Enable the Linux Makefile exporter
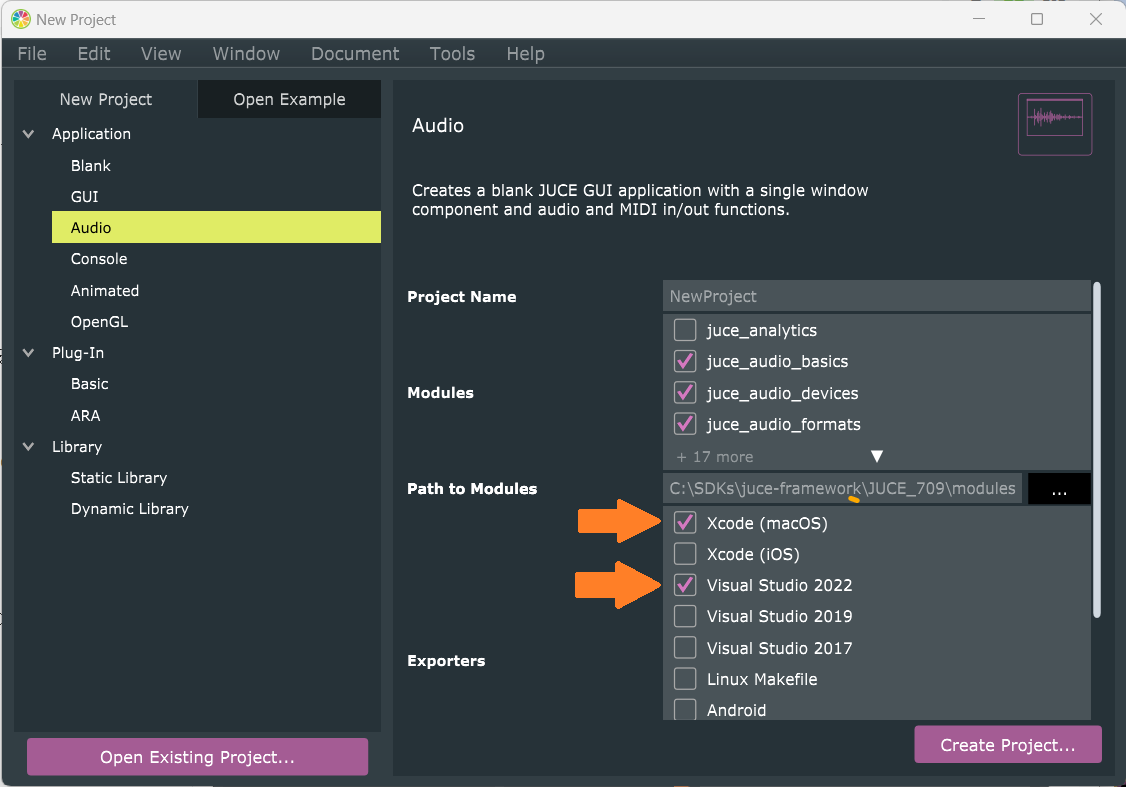1126x787 pixels. pyautogui.click(x=685, y=679)
